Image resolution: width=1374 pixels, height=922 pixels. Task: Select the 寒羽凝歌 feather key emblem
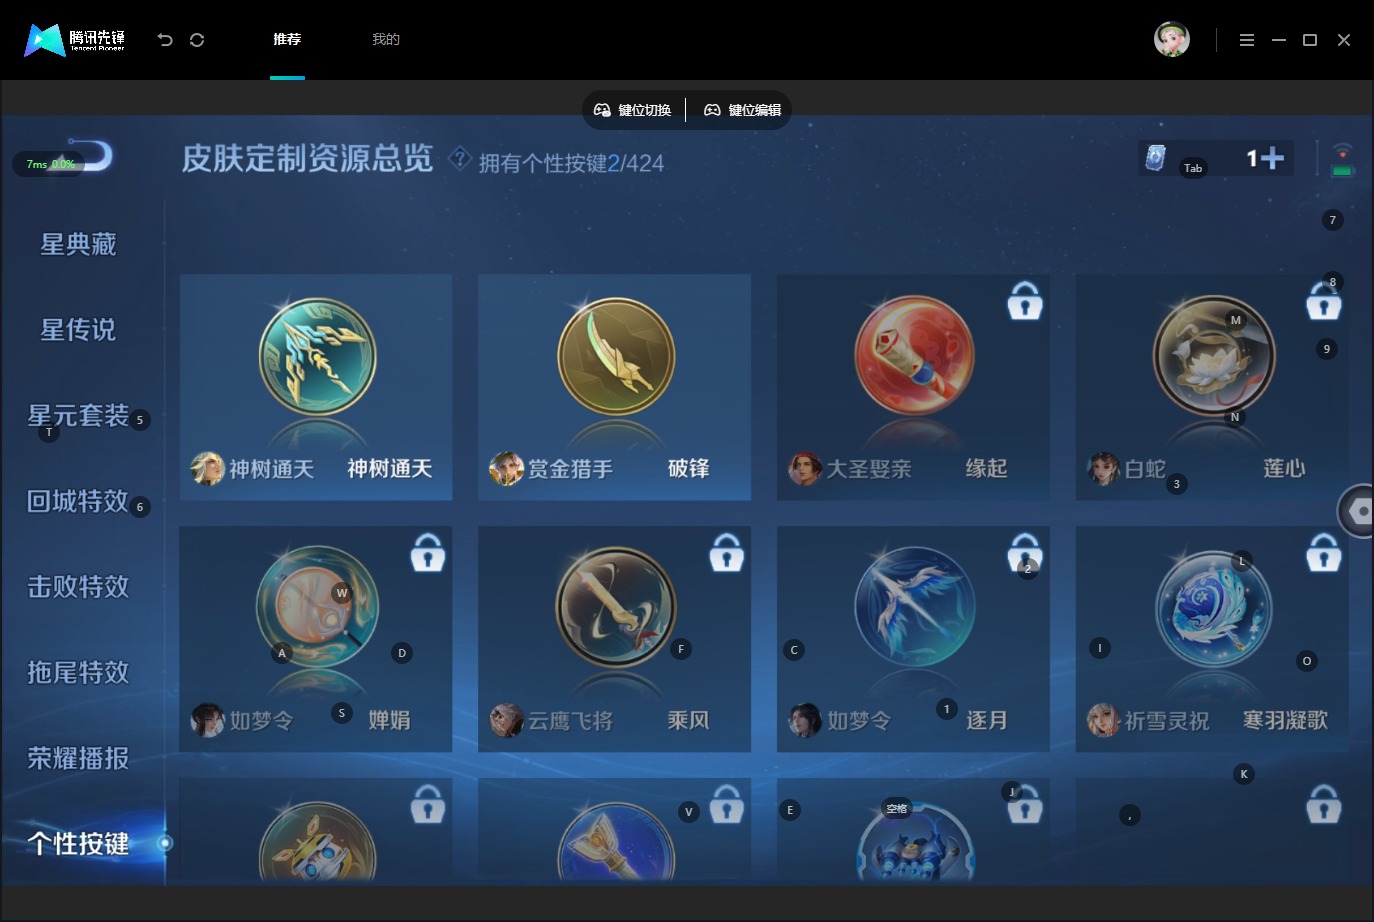point(1213,609)
